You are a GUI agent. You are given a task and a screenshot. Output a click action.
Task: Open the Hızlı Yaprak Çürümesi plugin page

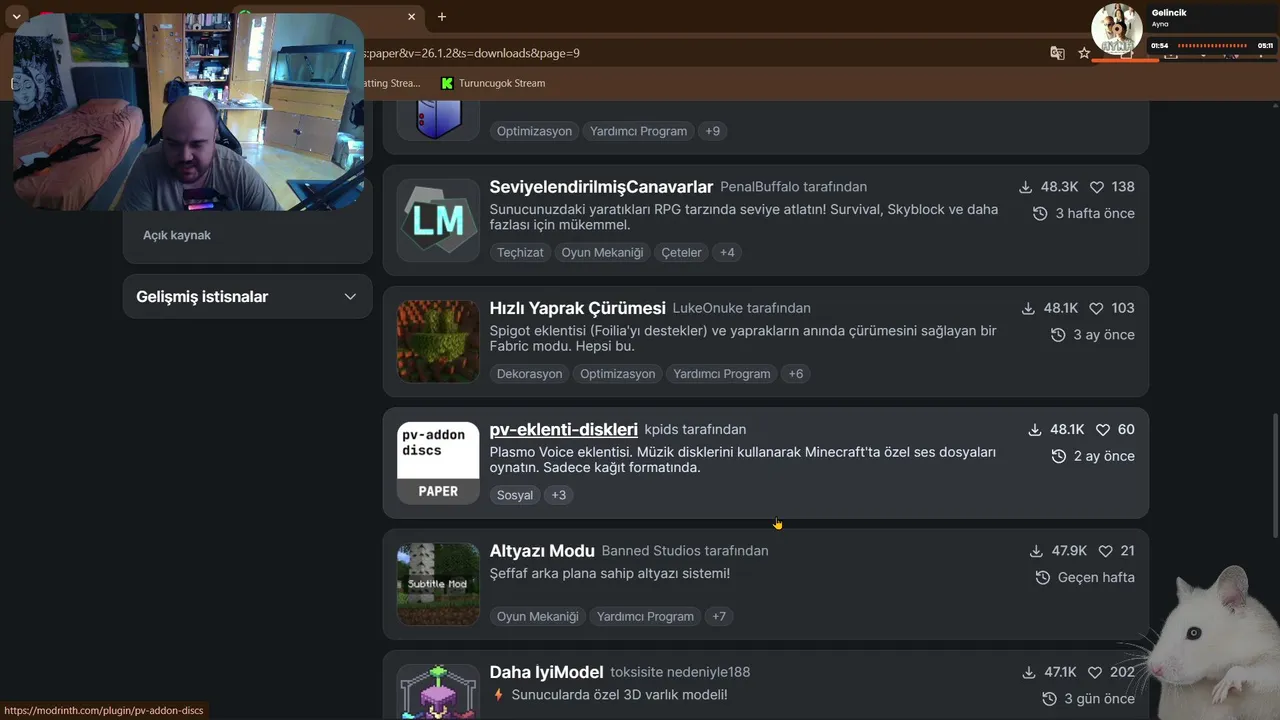click(577, 308)
